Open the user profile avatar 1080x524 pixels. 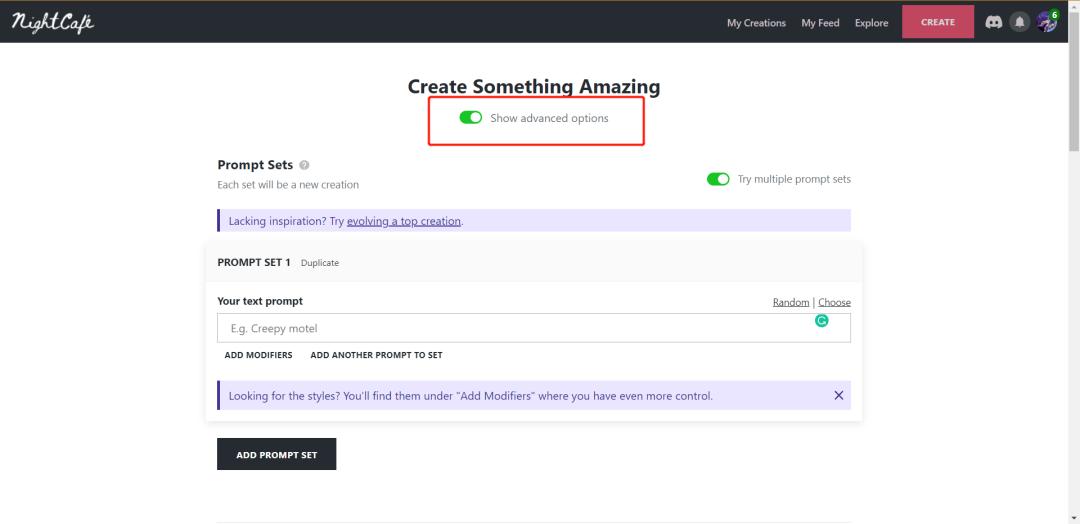(x=1046, y=22)
